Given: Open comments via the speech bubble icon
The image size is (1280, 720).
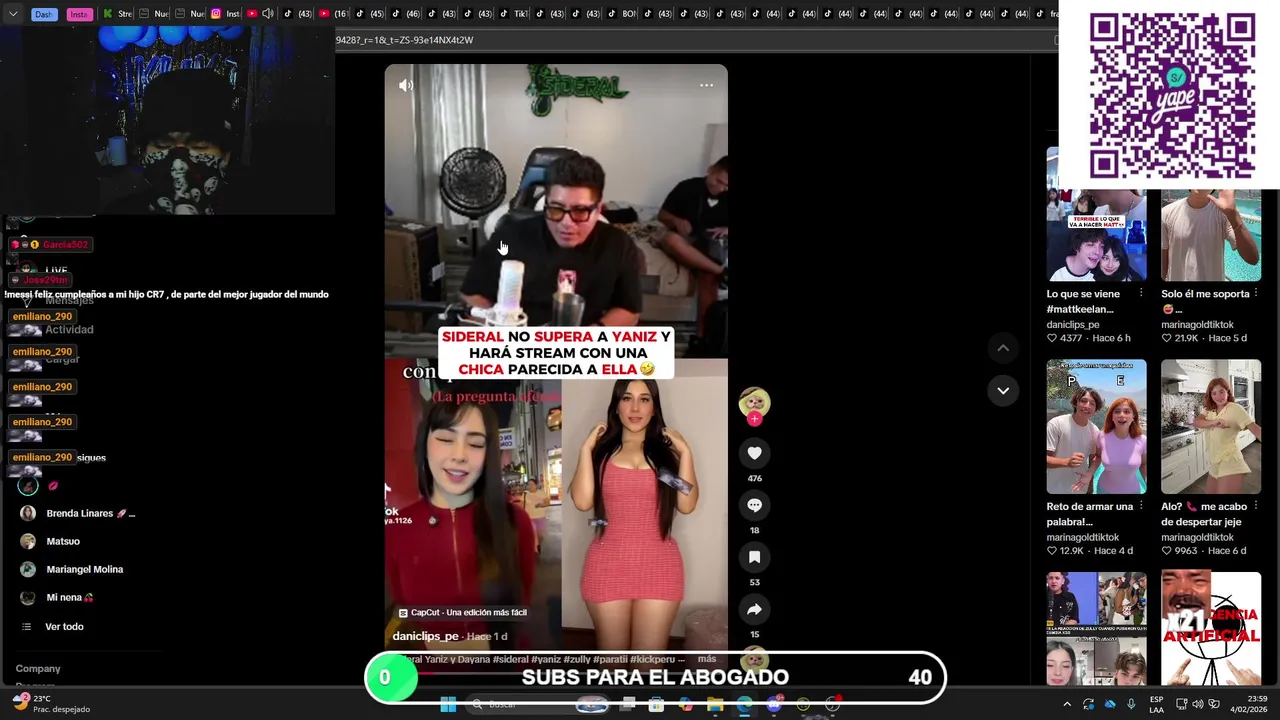Looking at the screenshot, I should click(754, 505).
